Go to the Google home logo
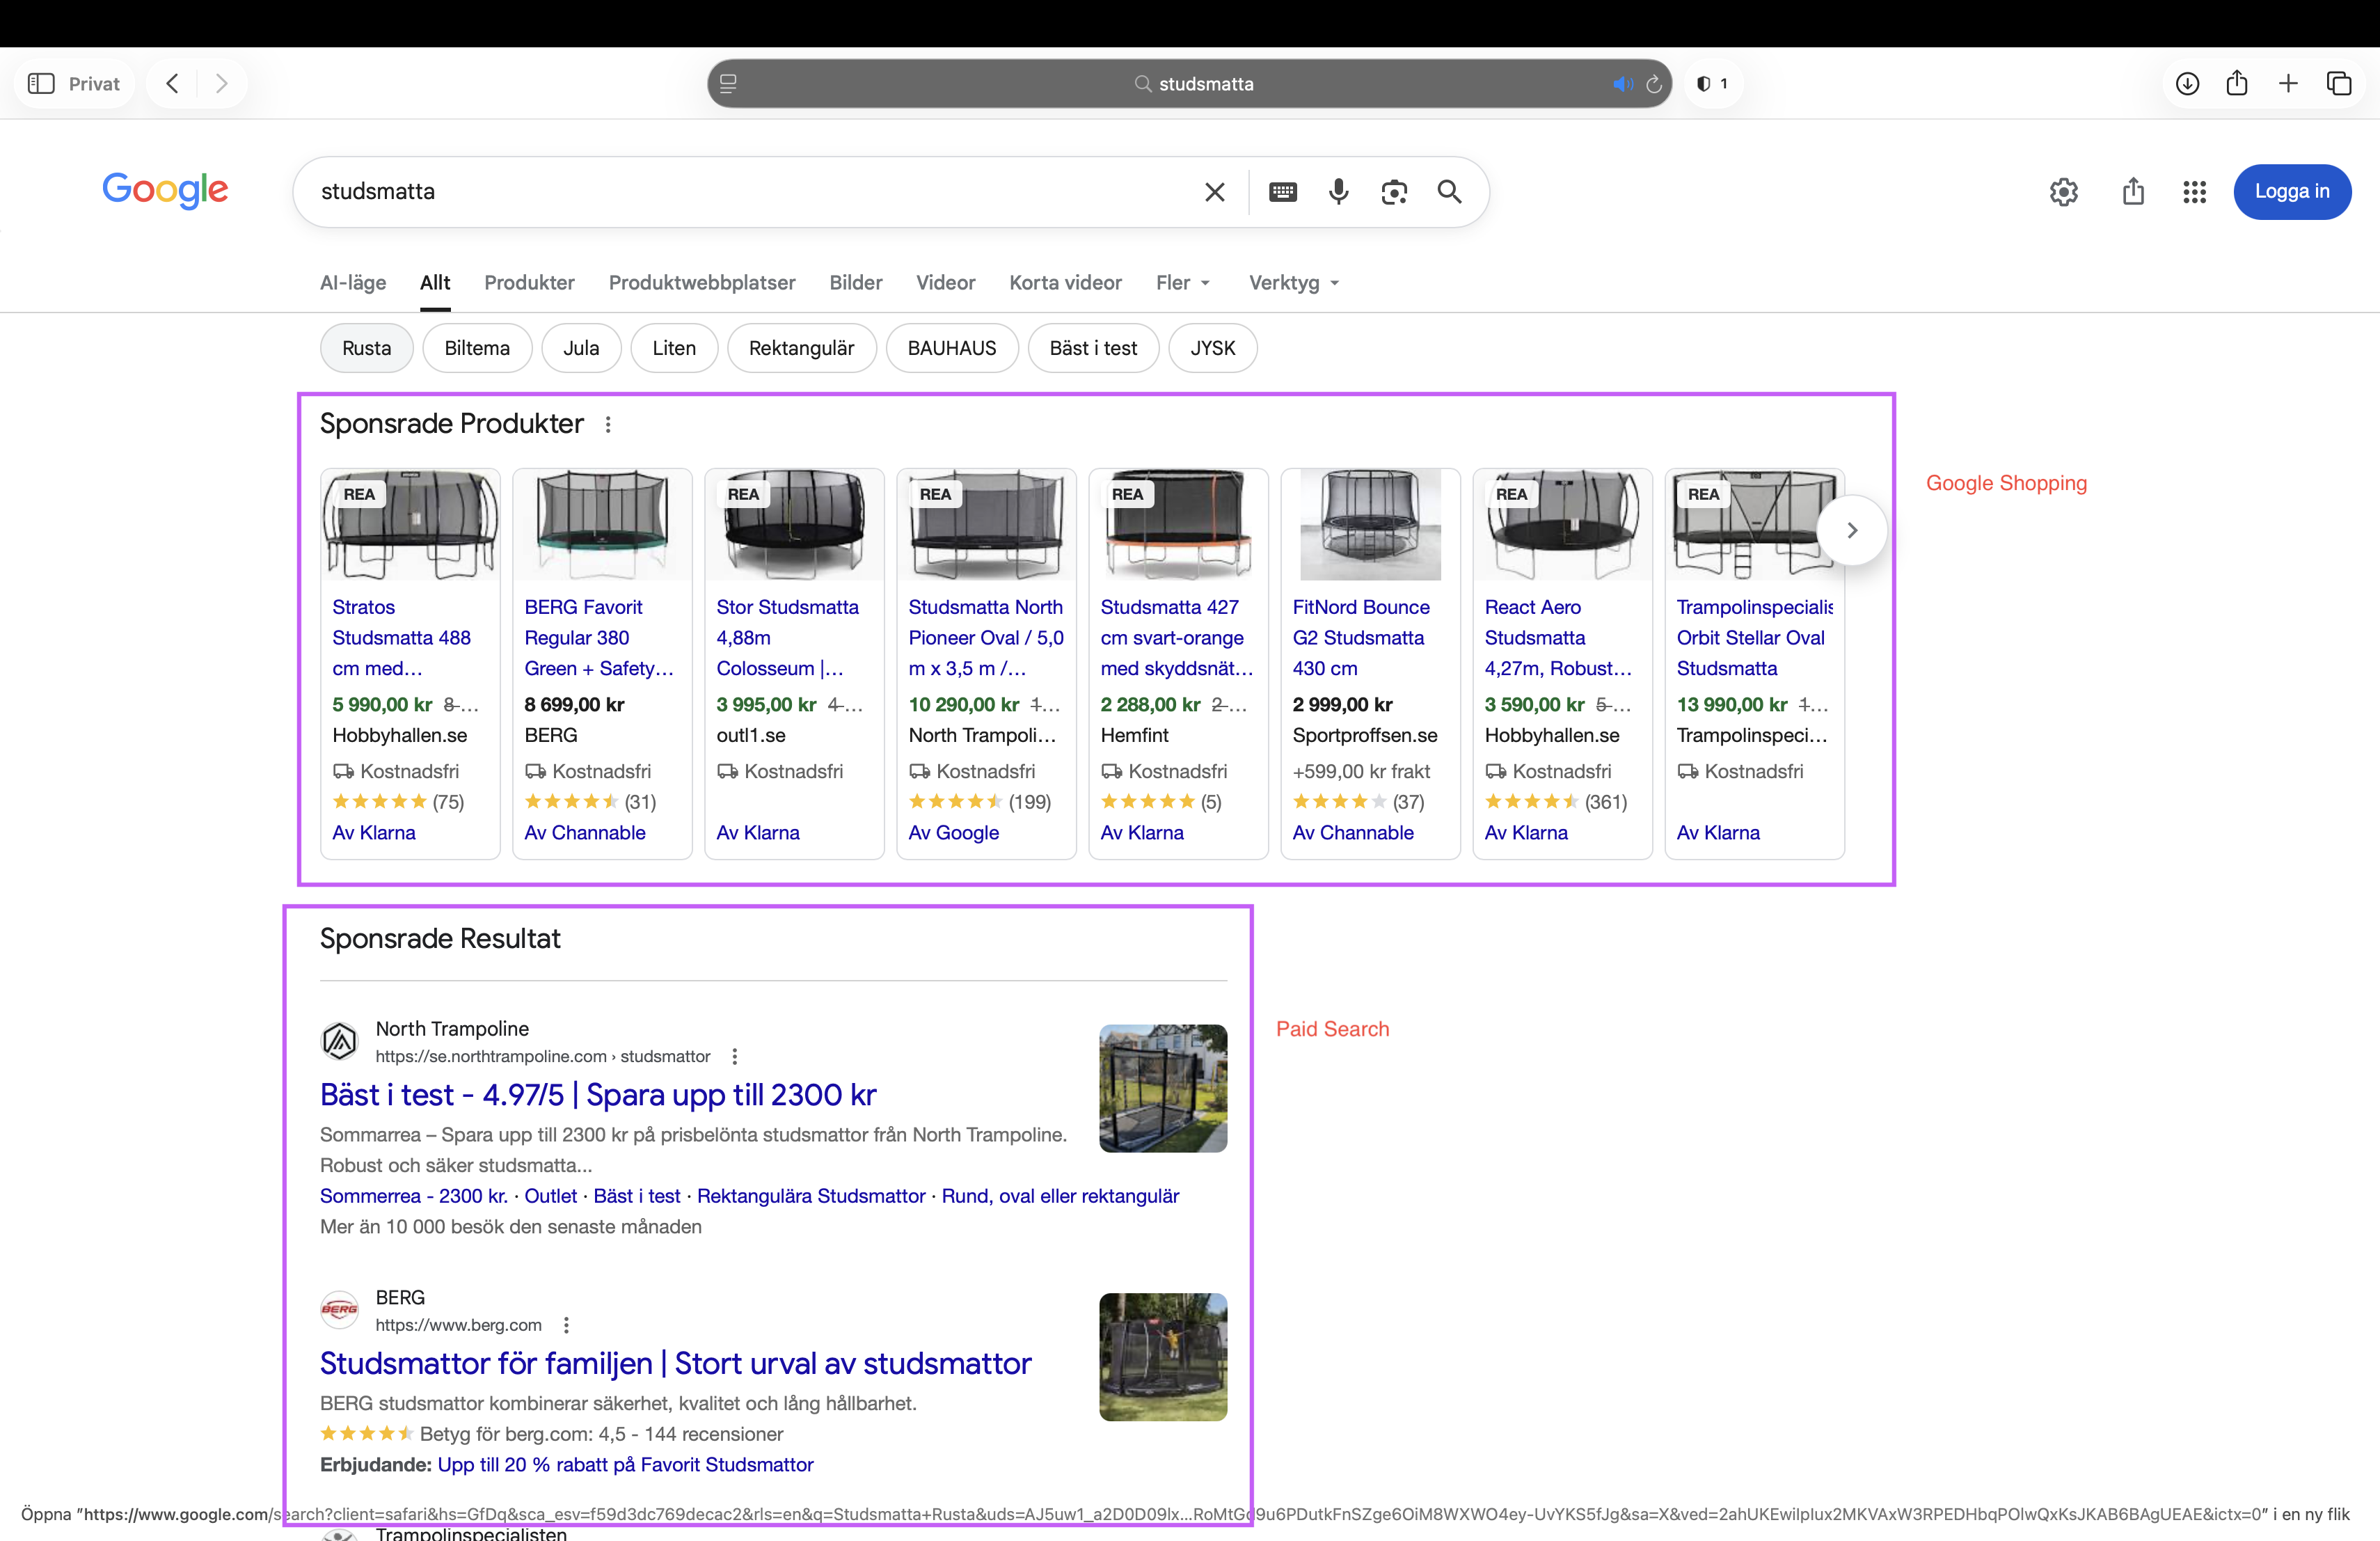The width and height of the screenshot is (2380, 1541). pyautogui.click(x=165, y=190)
